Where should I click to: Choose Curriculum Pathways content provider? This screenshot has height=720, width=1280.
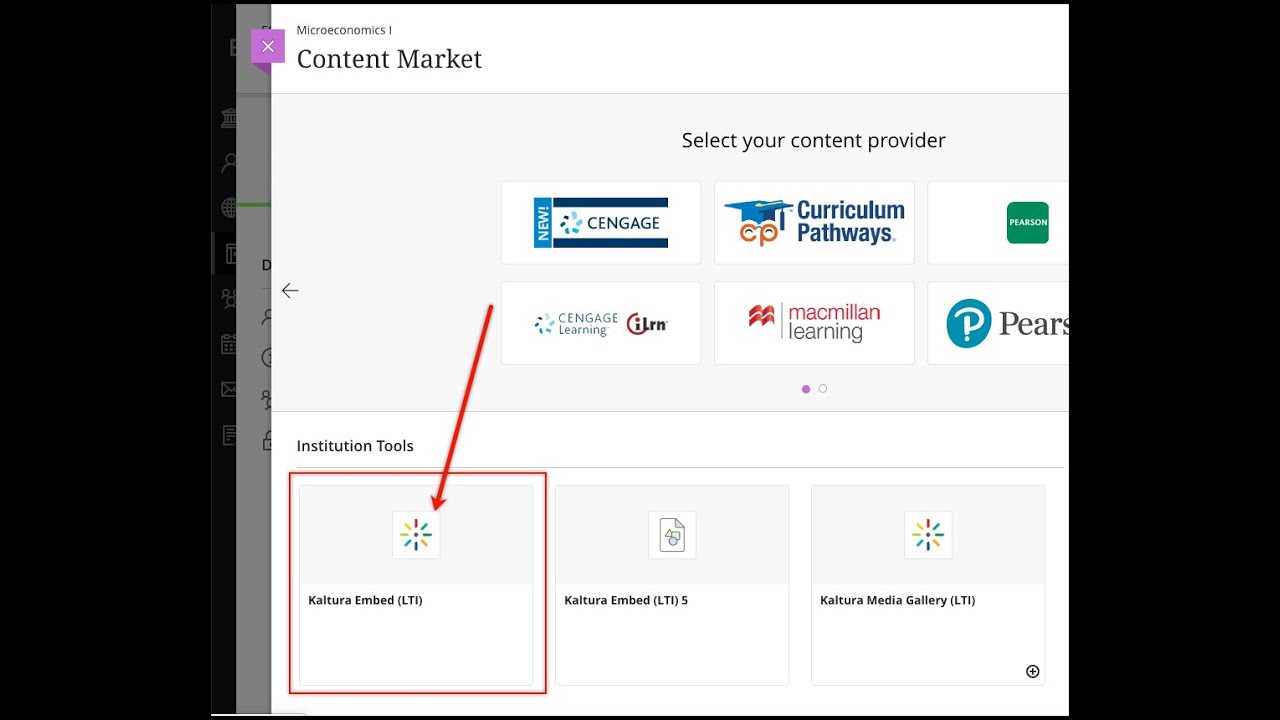814,223
